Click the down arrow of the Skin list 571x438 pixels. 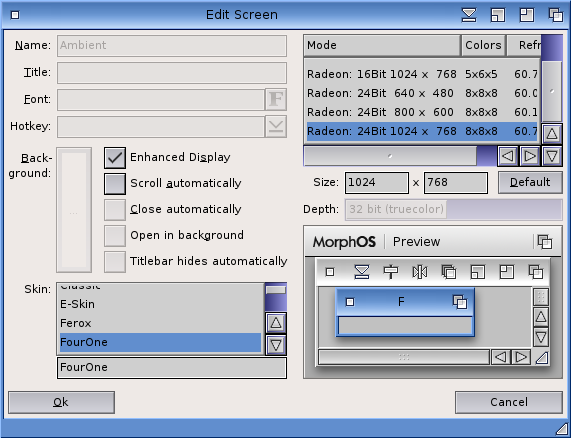tap(276, 345)
